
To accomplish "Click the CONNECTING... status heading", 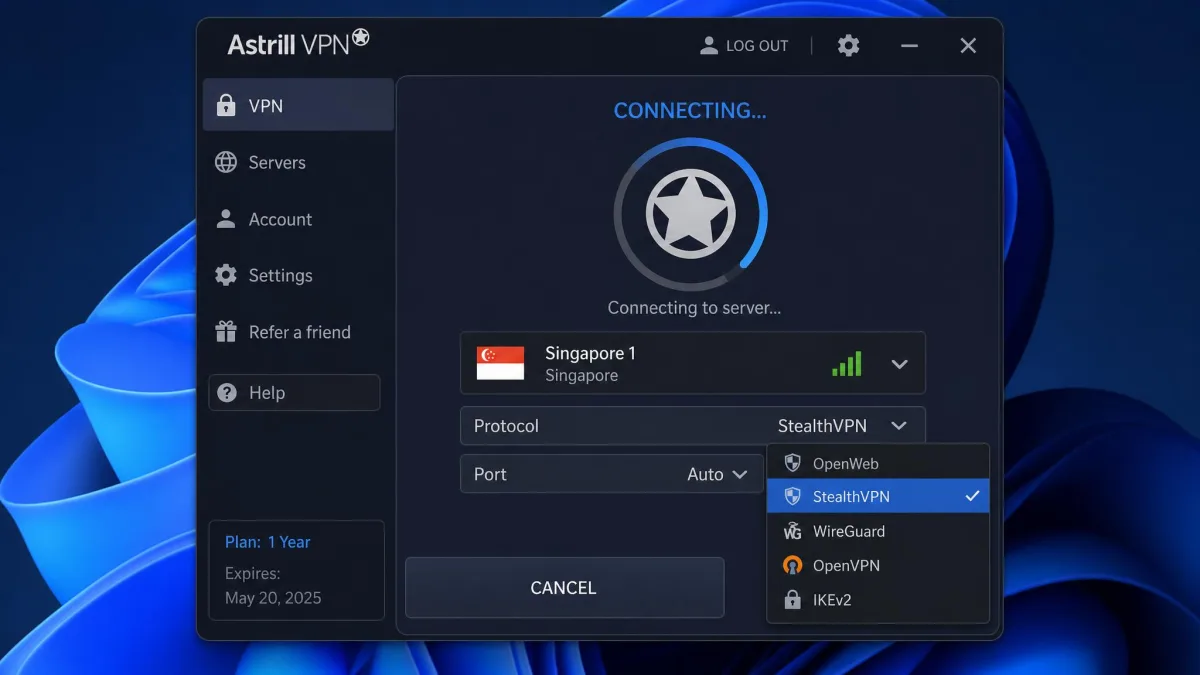I will point(690,111).
